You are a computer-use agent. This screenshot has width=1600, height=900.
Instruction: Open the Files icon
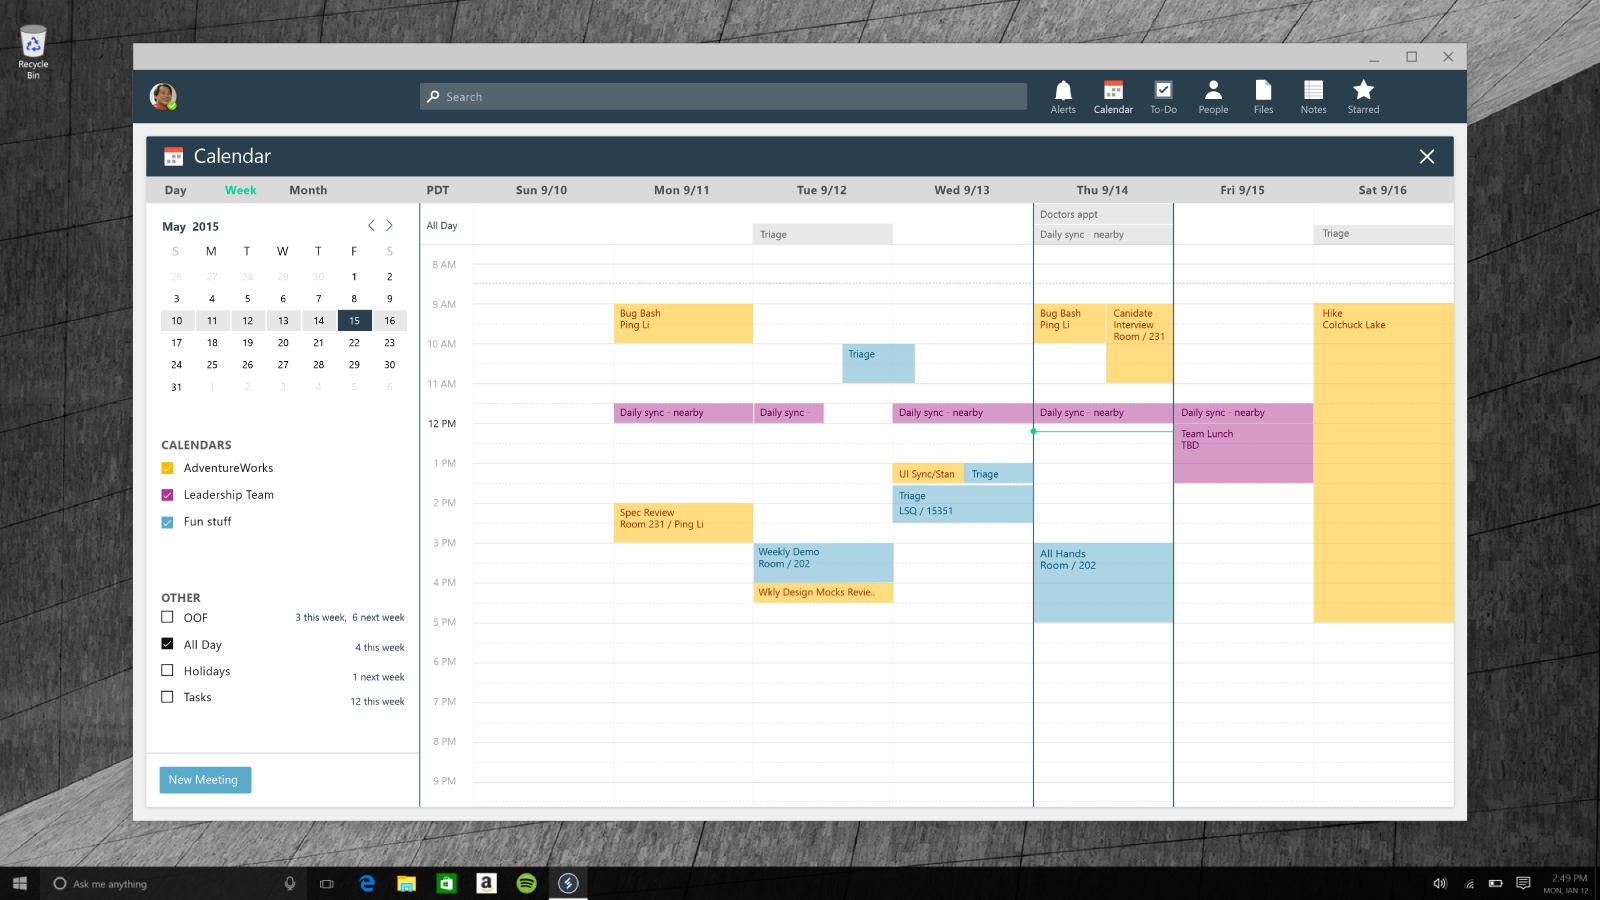pyautogui.click(x=1263, y=96)
